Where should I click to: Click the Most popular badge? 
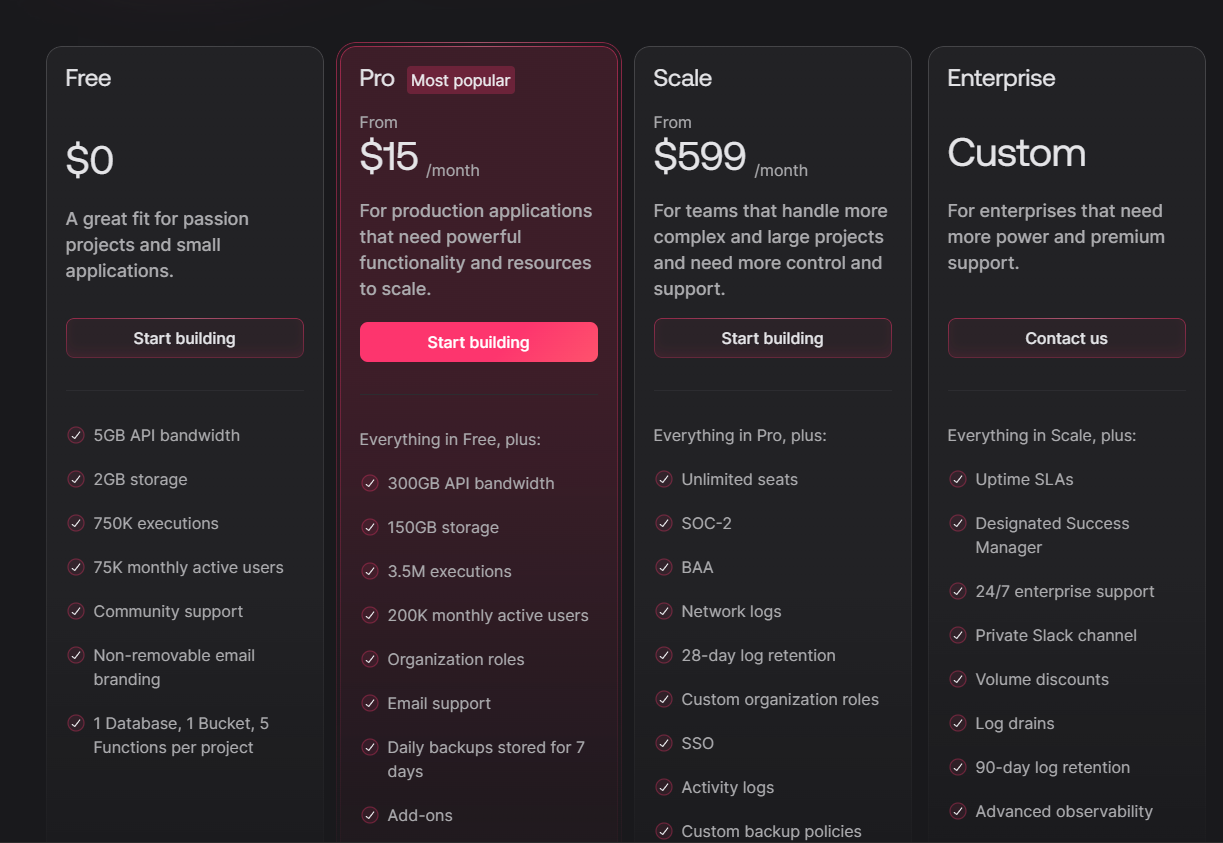click(460, 80)
